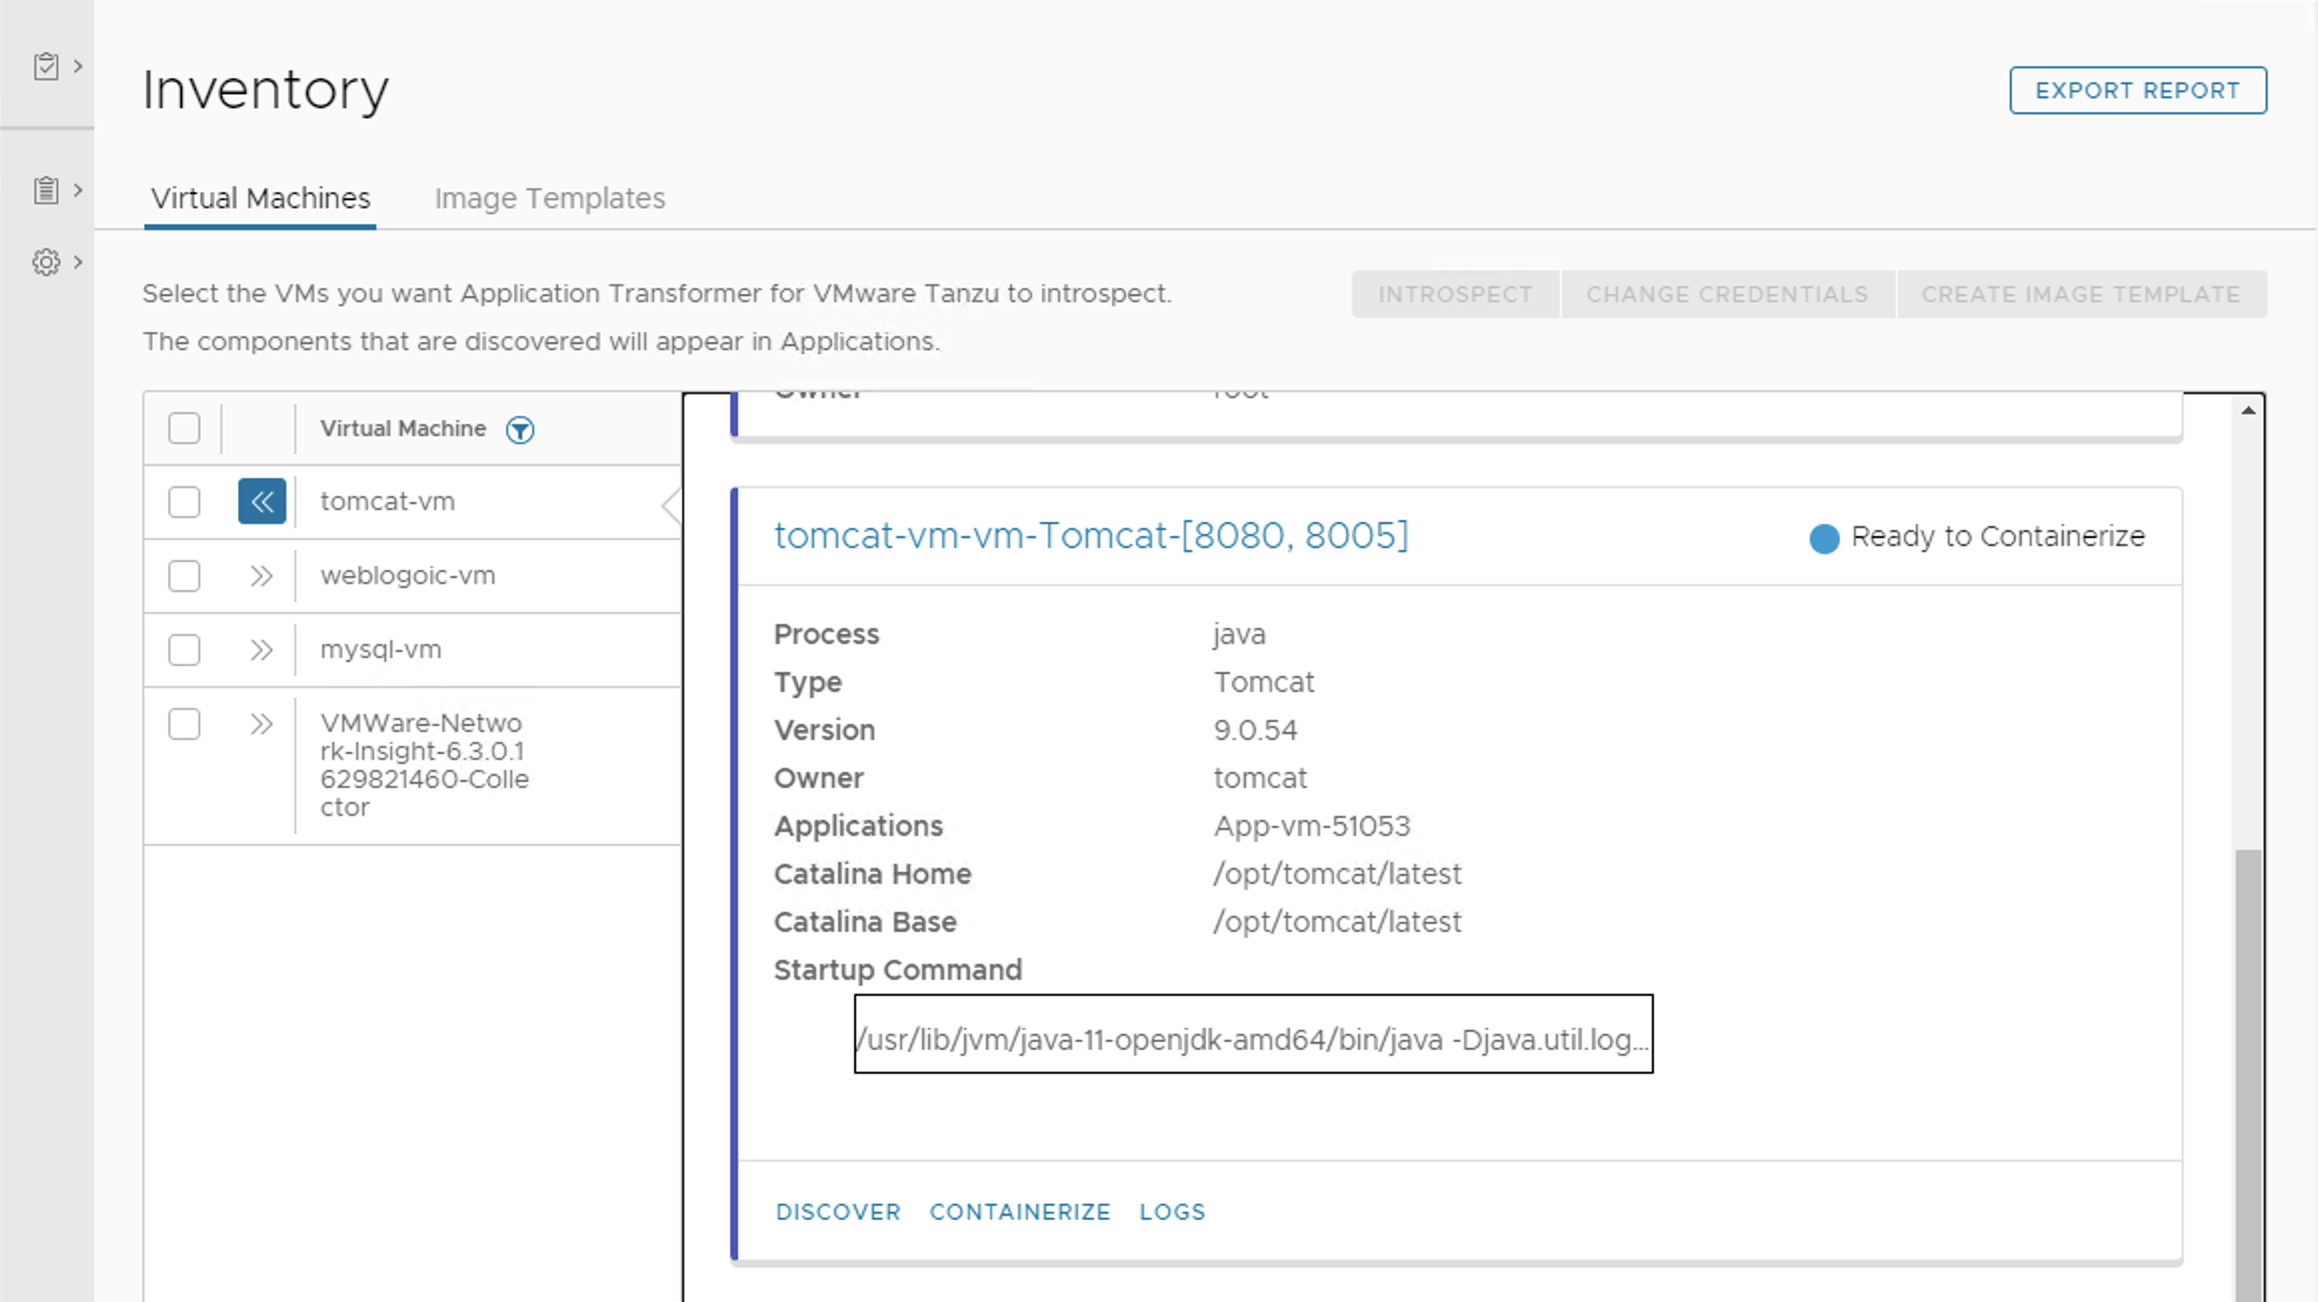Toggle the select-all VMs checkbox
The image size is (2318, 1302).
click(184, 428)
